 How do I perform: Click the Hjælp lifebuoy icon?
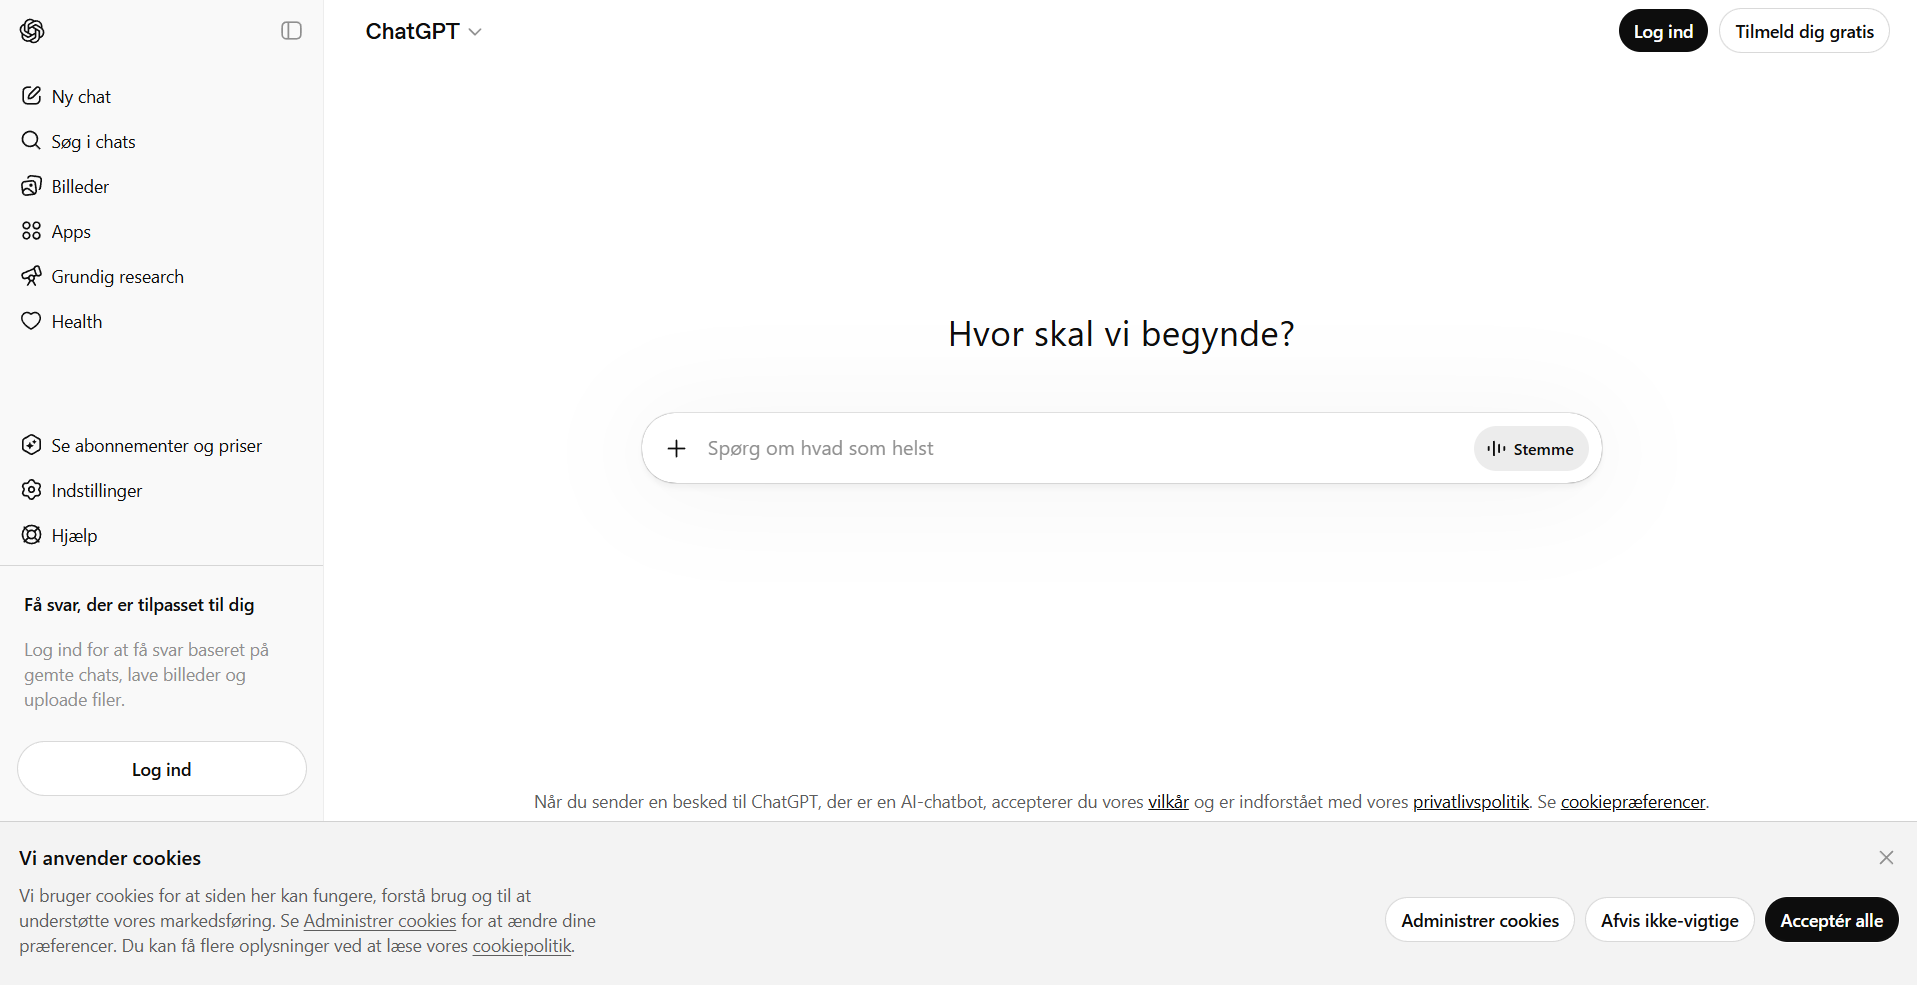[32, 535]
